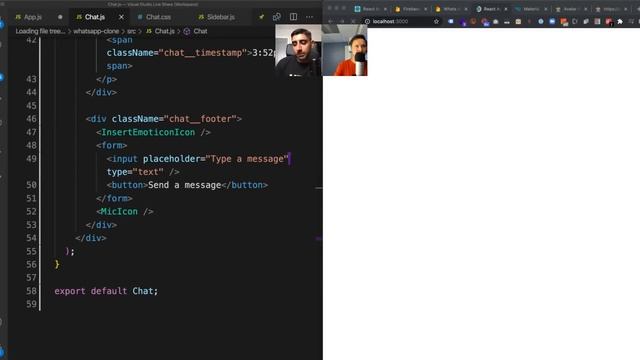Focus the localhost:3000 address bar in browser
This screenshot has height=360, width=640.
tap(398, 21)
